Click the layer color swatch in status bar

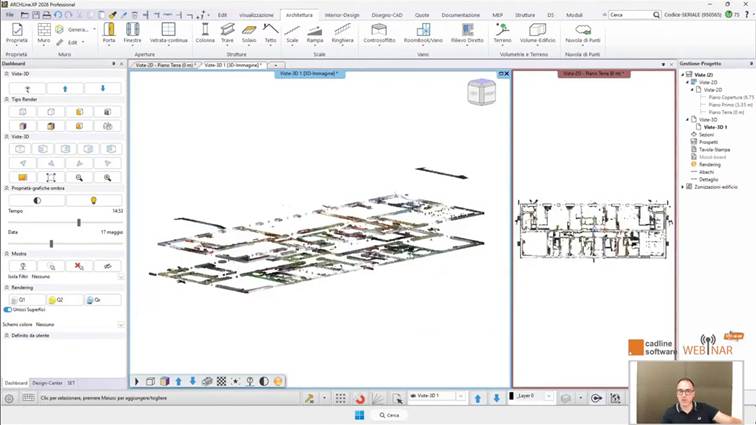(512, 396)
